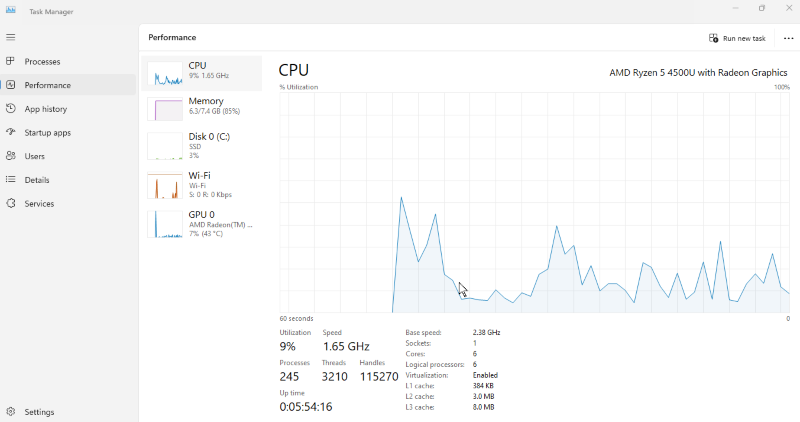Click Wi-Fi S: 0 R: 0 Kbps text
This screenshot has width=800, height=422.
[210, 194]
